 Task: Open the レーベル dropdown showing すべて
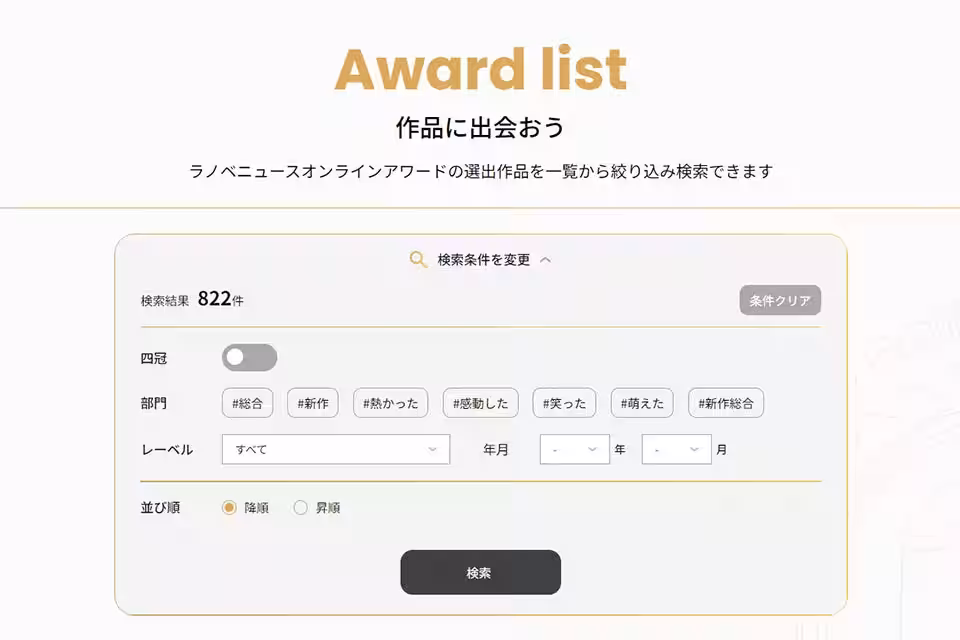335,449
